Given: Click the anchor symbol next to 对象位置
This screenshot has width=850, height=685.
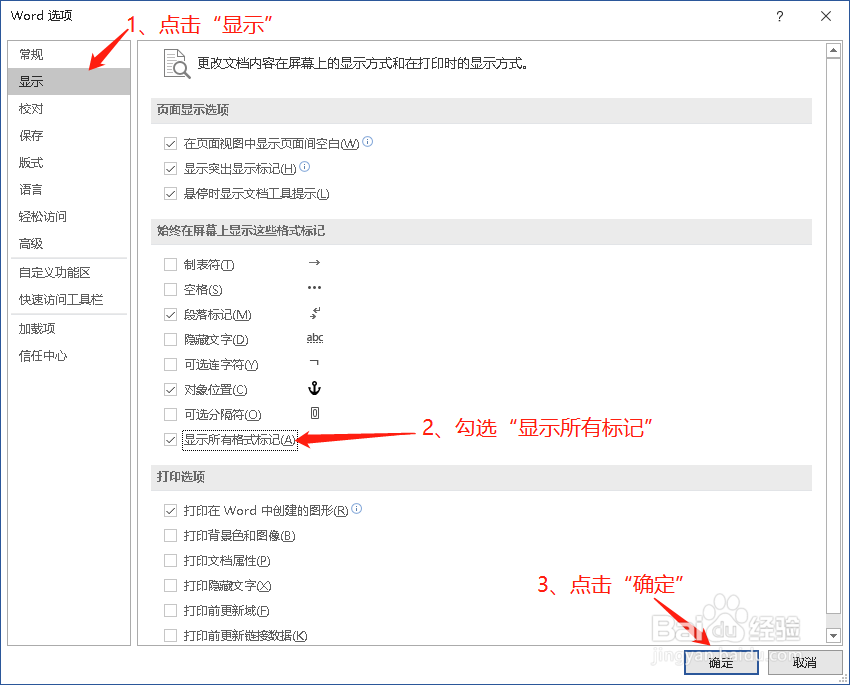Looking at the screenshot, I should 314,388.
